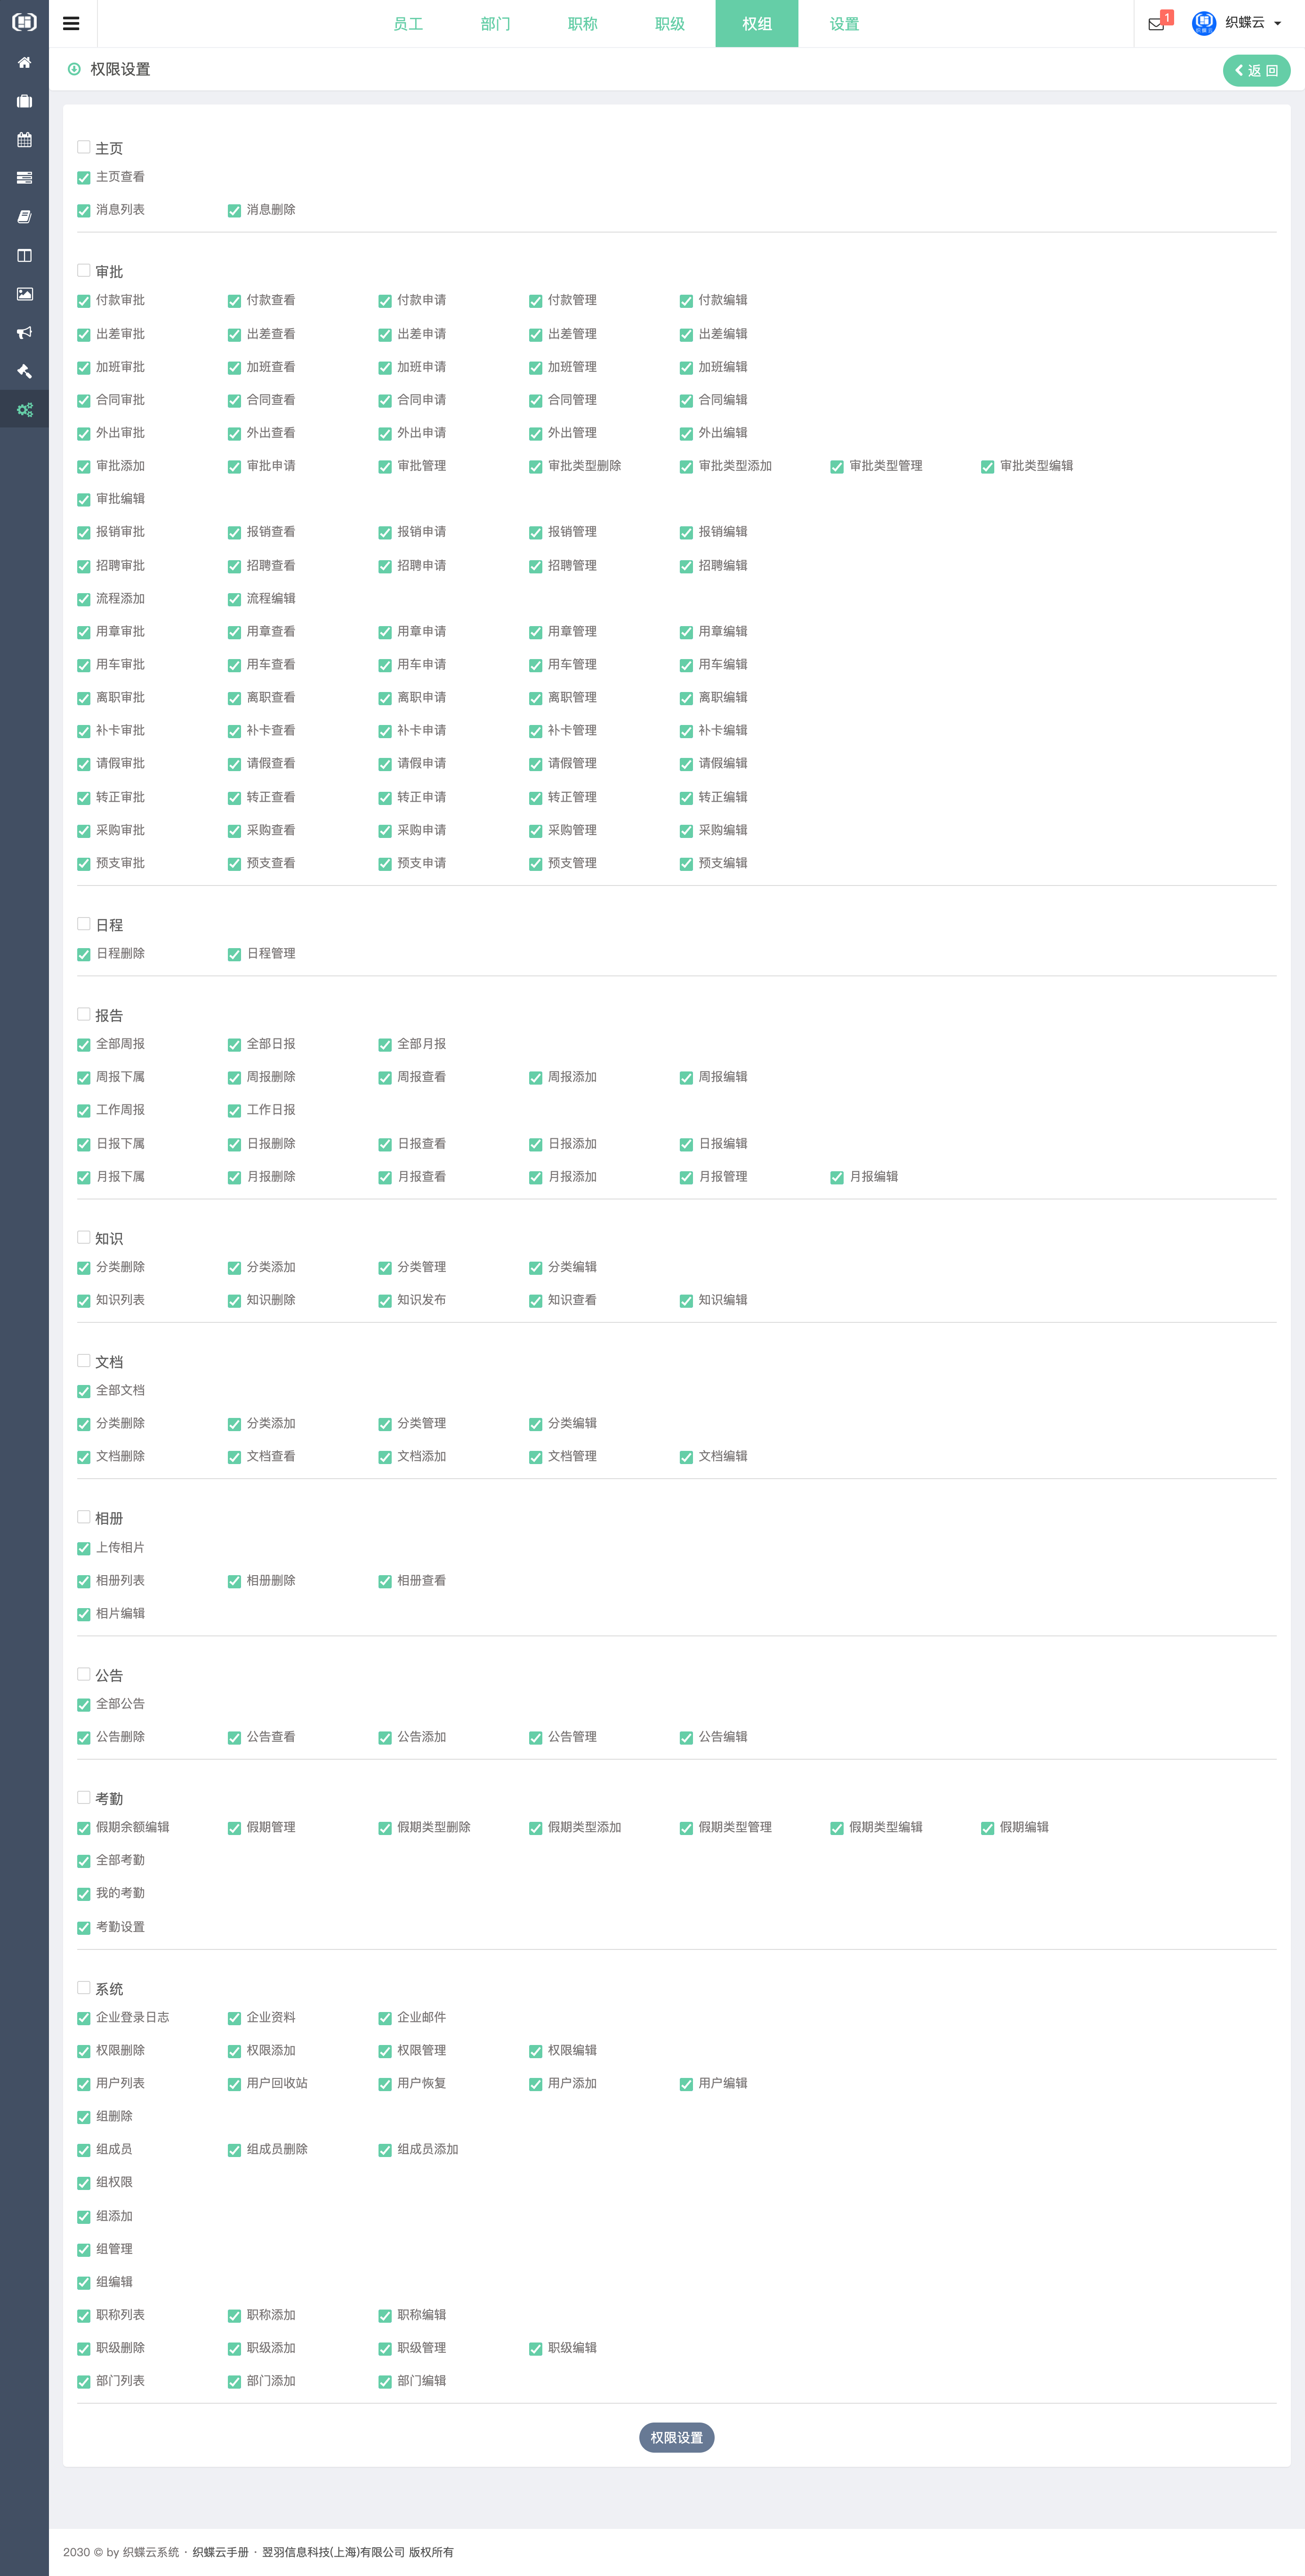Open the picture album sidebar icon

click(x=24, y=294)
